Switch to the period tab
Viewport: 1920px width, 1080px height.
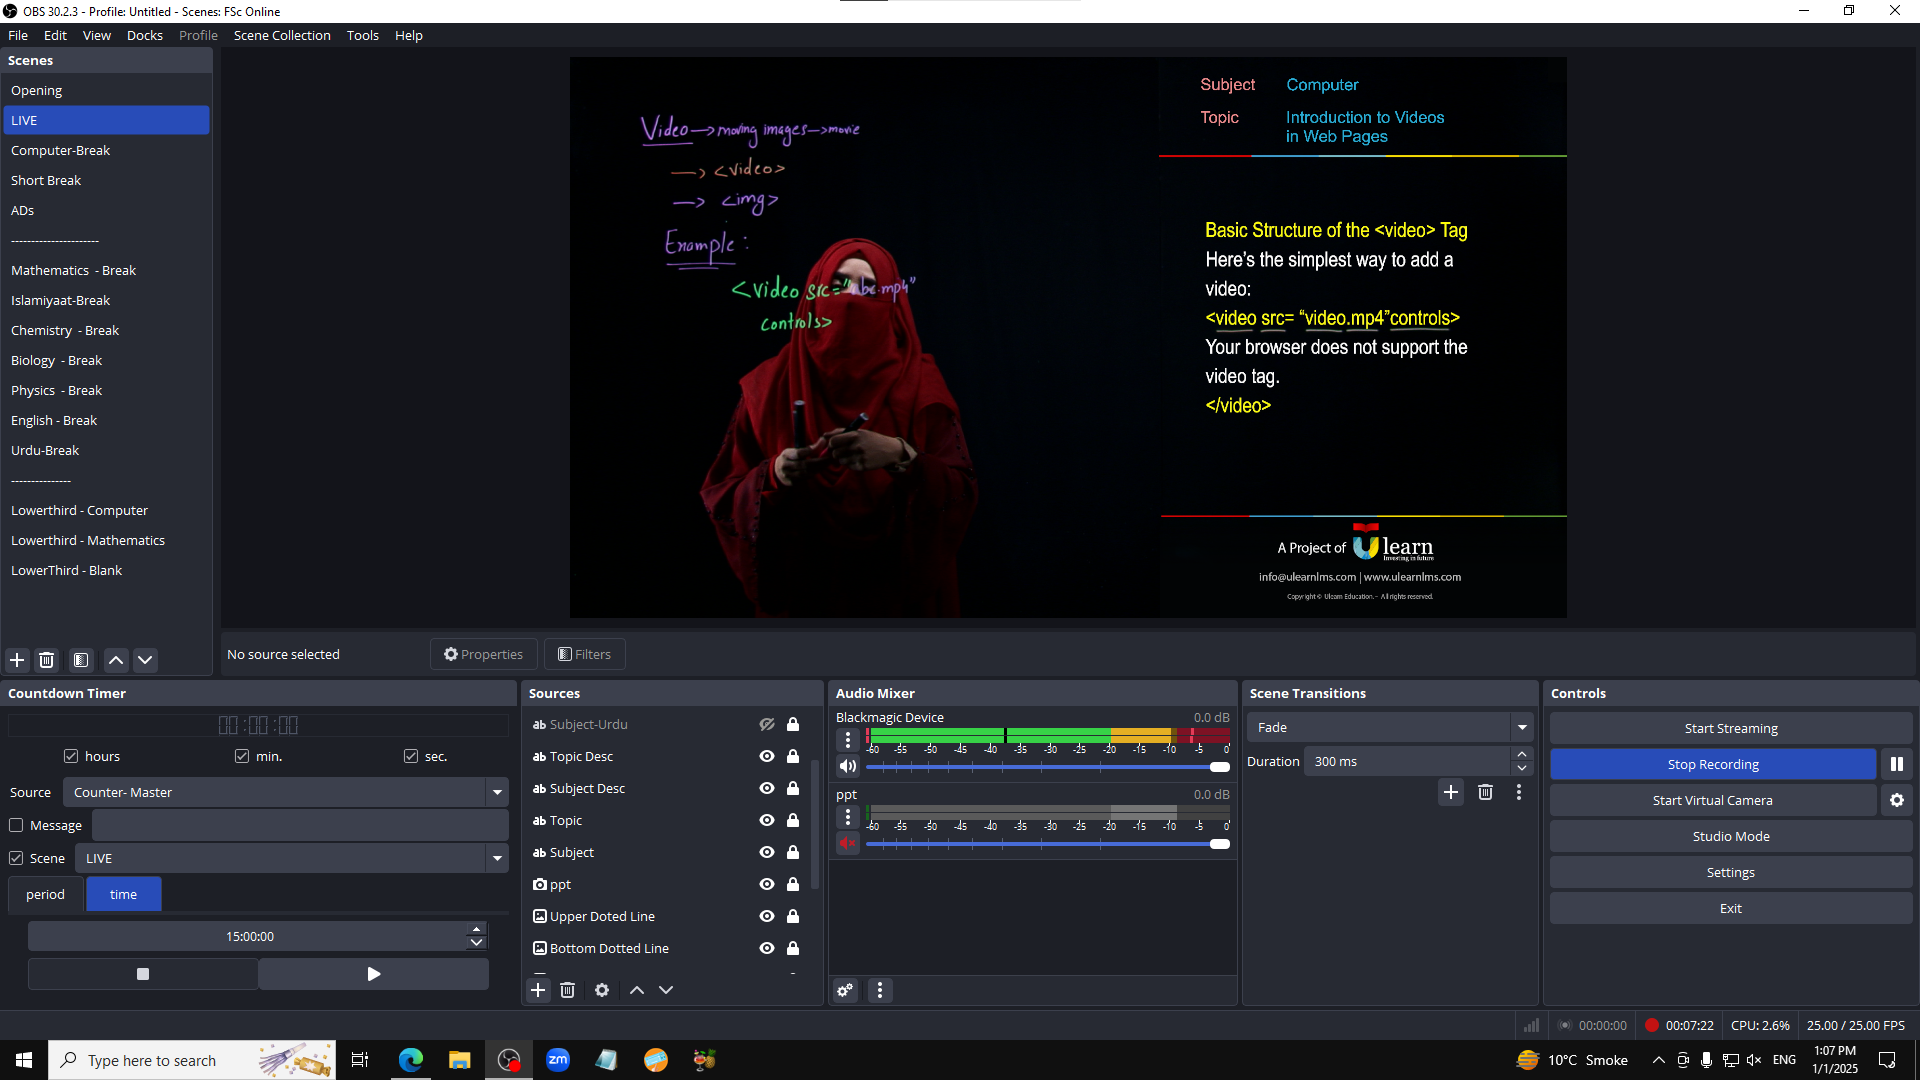tap(45, 894)
